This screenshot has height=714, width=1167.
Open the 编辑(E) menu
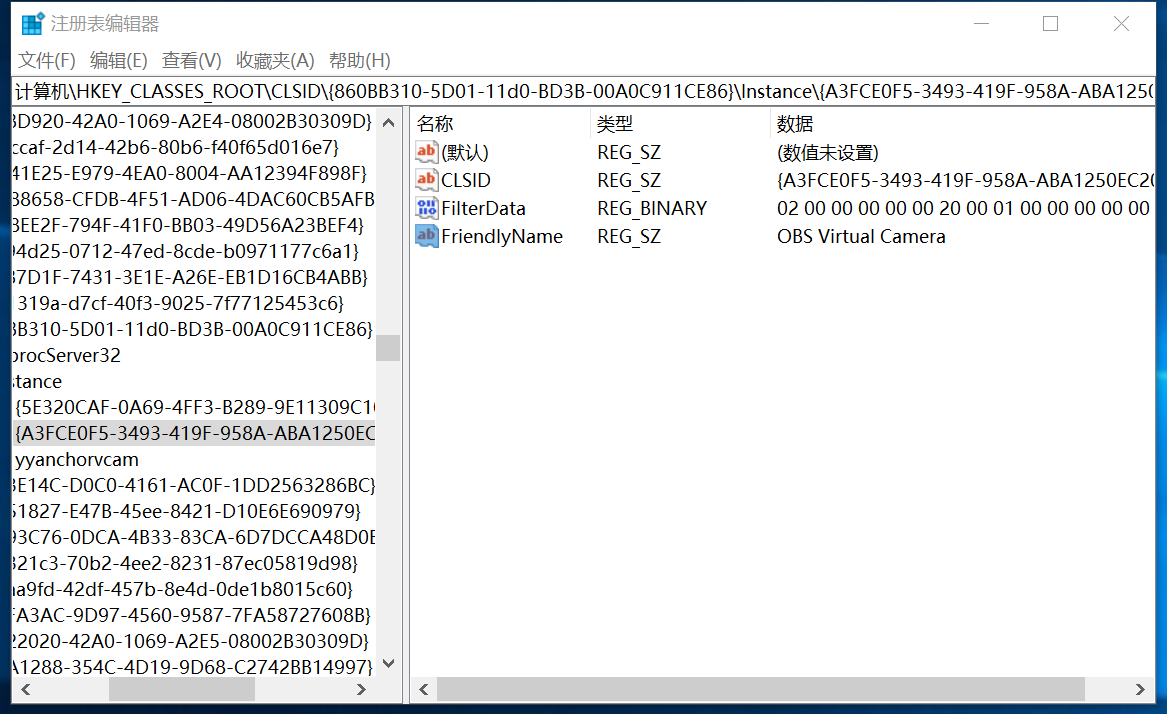119,60
